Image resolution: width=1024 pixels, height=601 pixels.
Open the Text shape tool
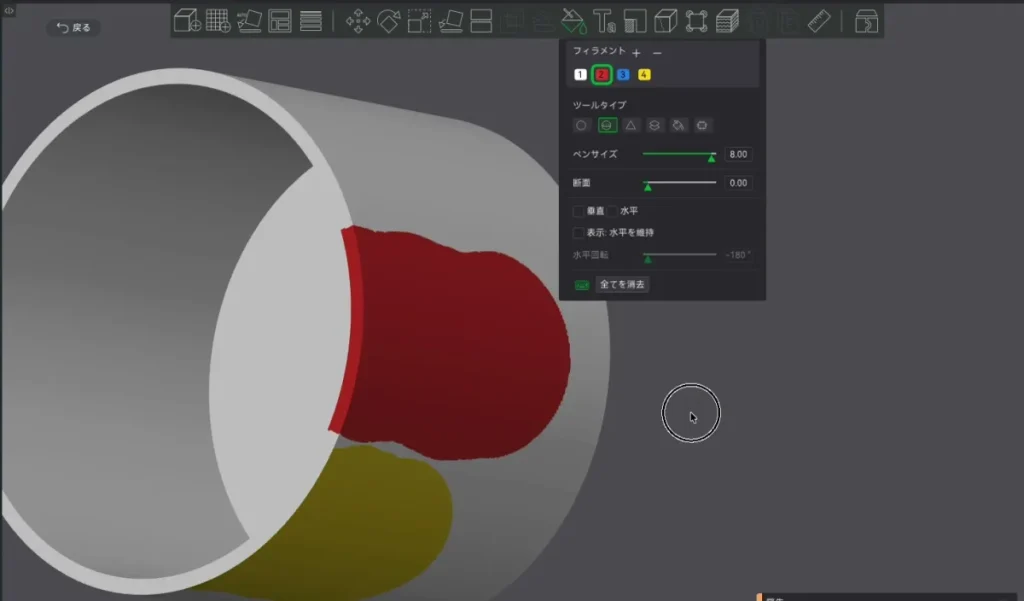(x=604, y=21)
